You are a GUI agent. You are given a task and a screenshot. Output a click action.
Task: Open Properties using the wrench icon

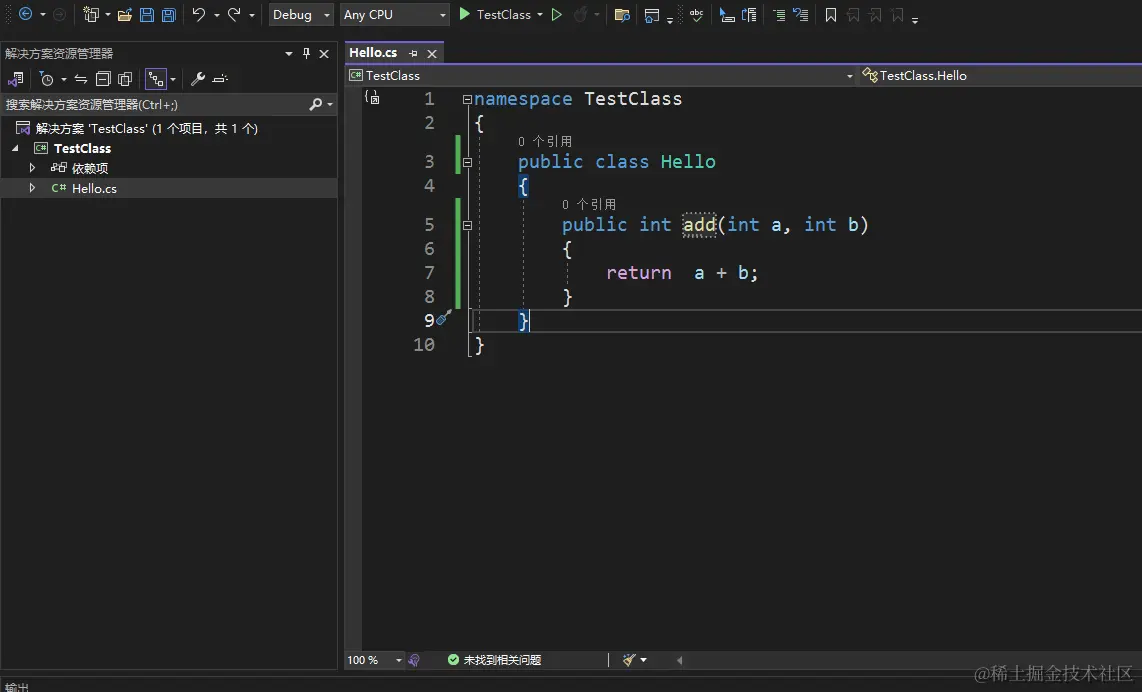pyautogui.click(x=197, y=79)
